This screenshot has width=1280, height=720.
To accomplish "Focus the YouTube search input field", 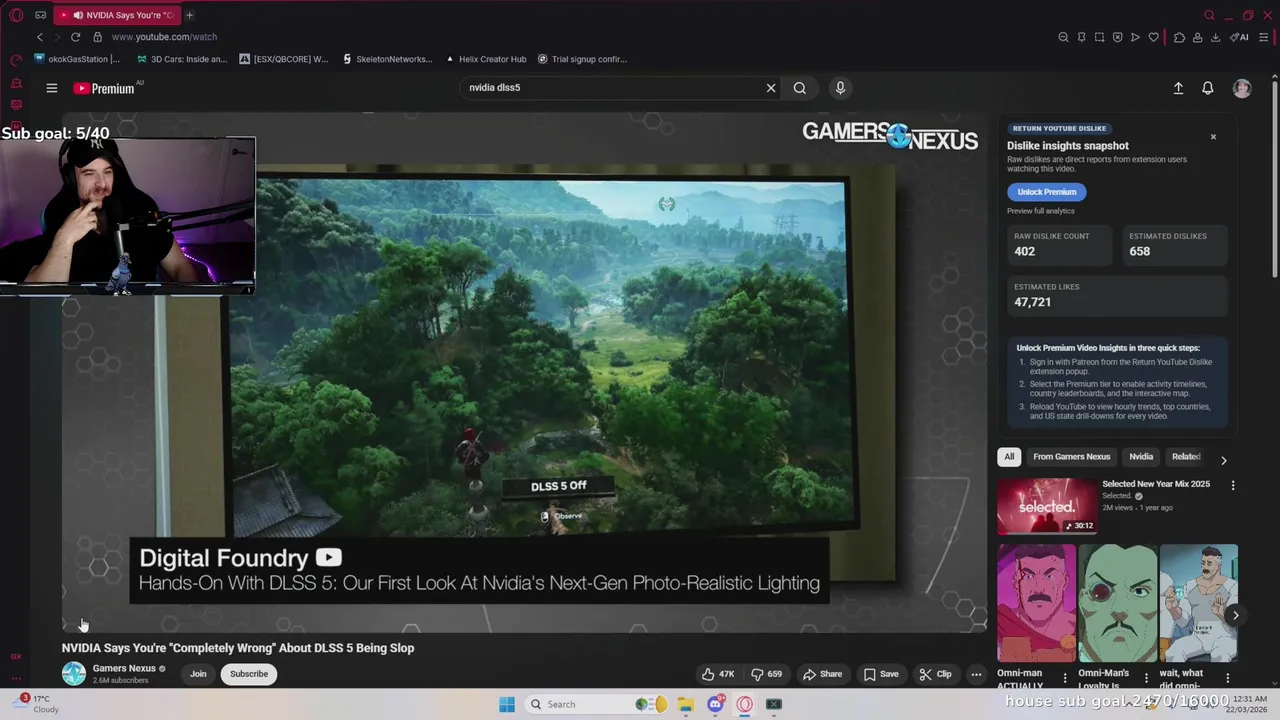I will point(610,88).
